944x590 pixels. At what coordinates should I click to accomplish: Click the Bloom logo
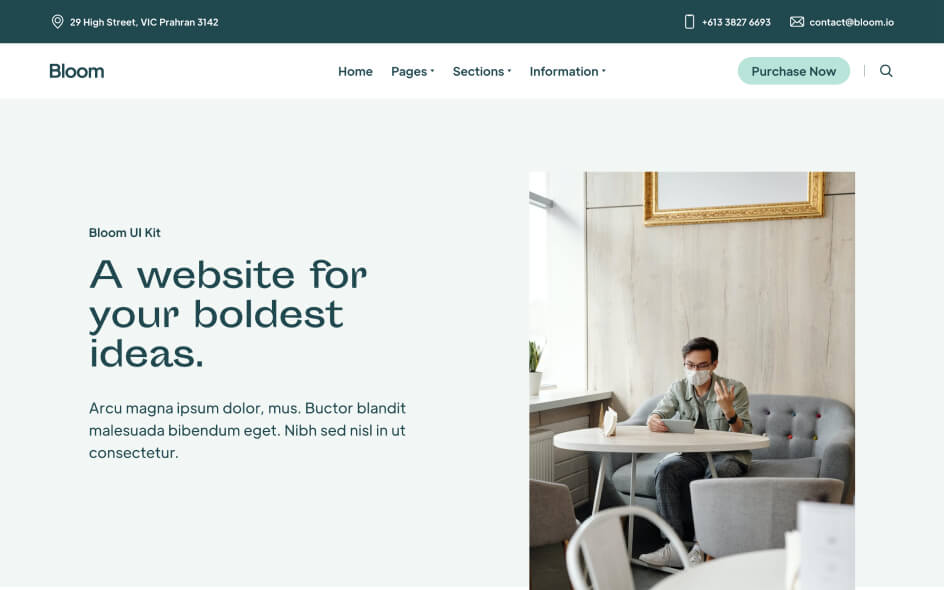[76, 71]
